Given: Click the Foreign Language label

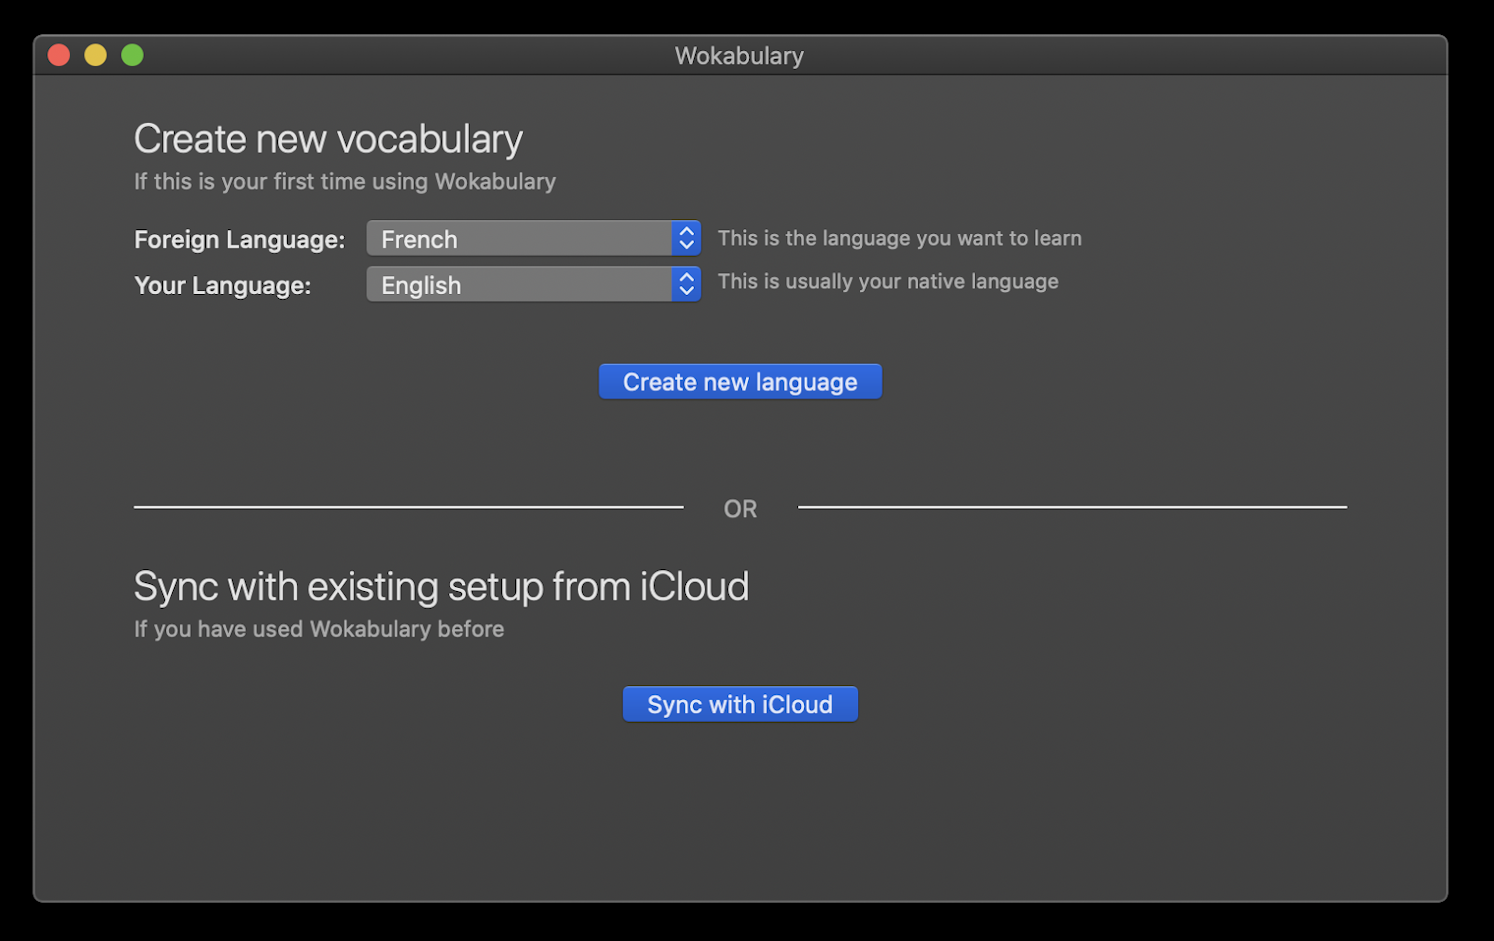Looking at the screenshot, I should pyautogui.click(x=239, y=239).
